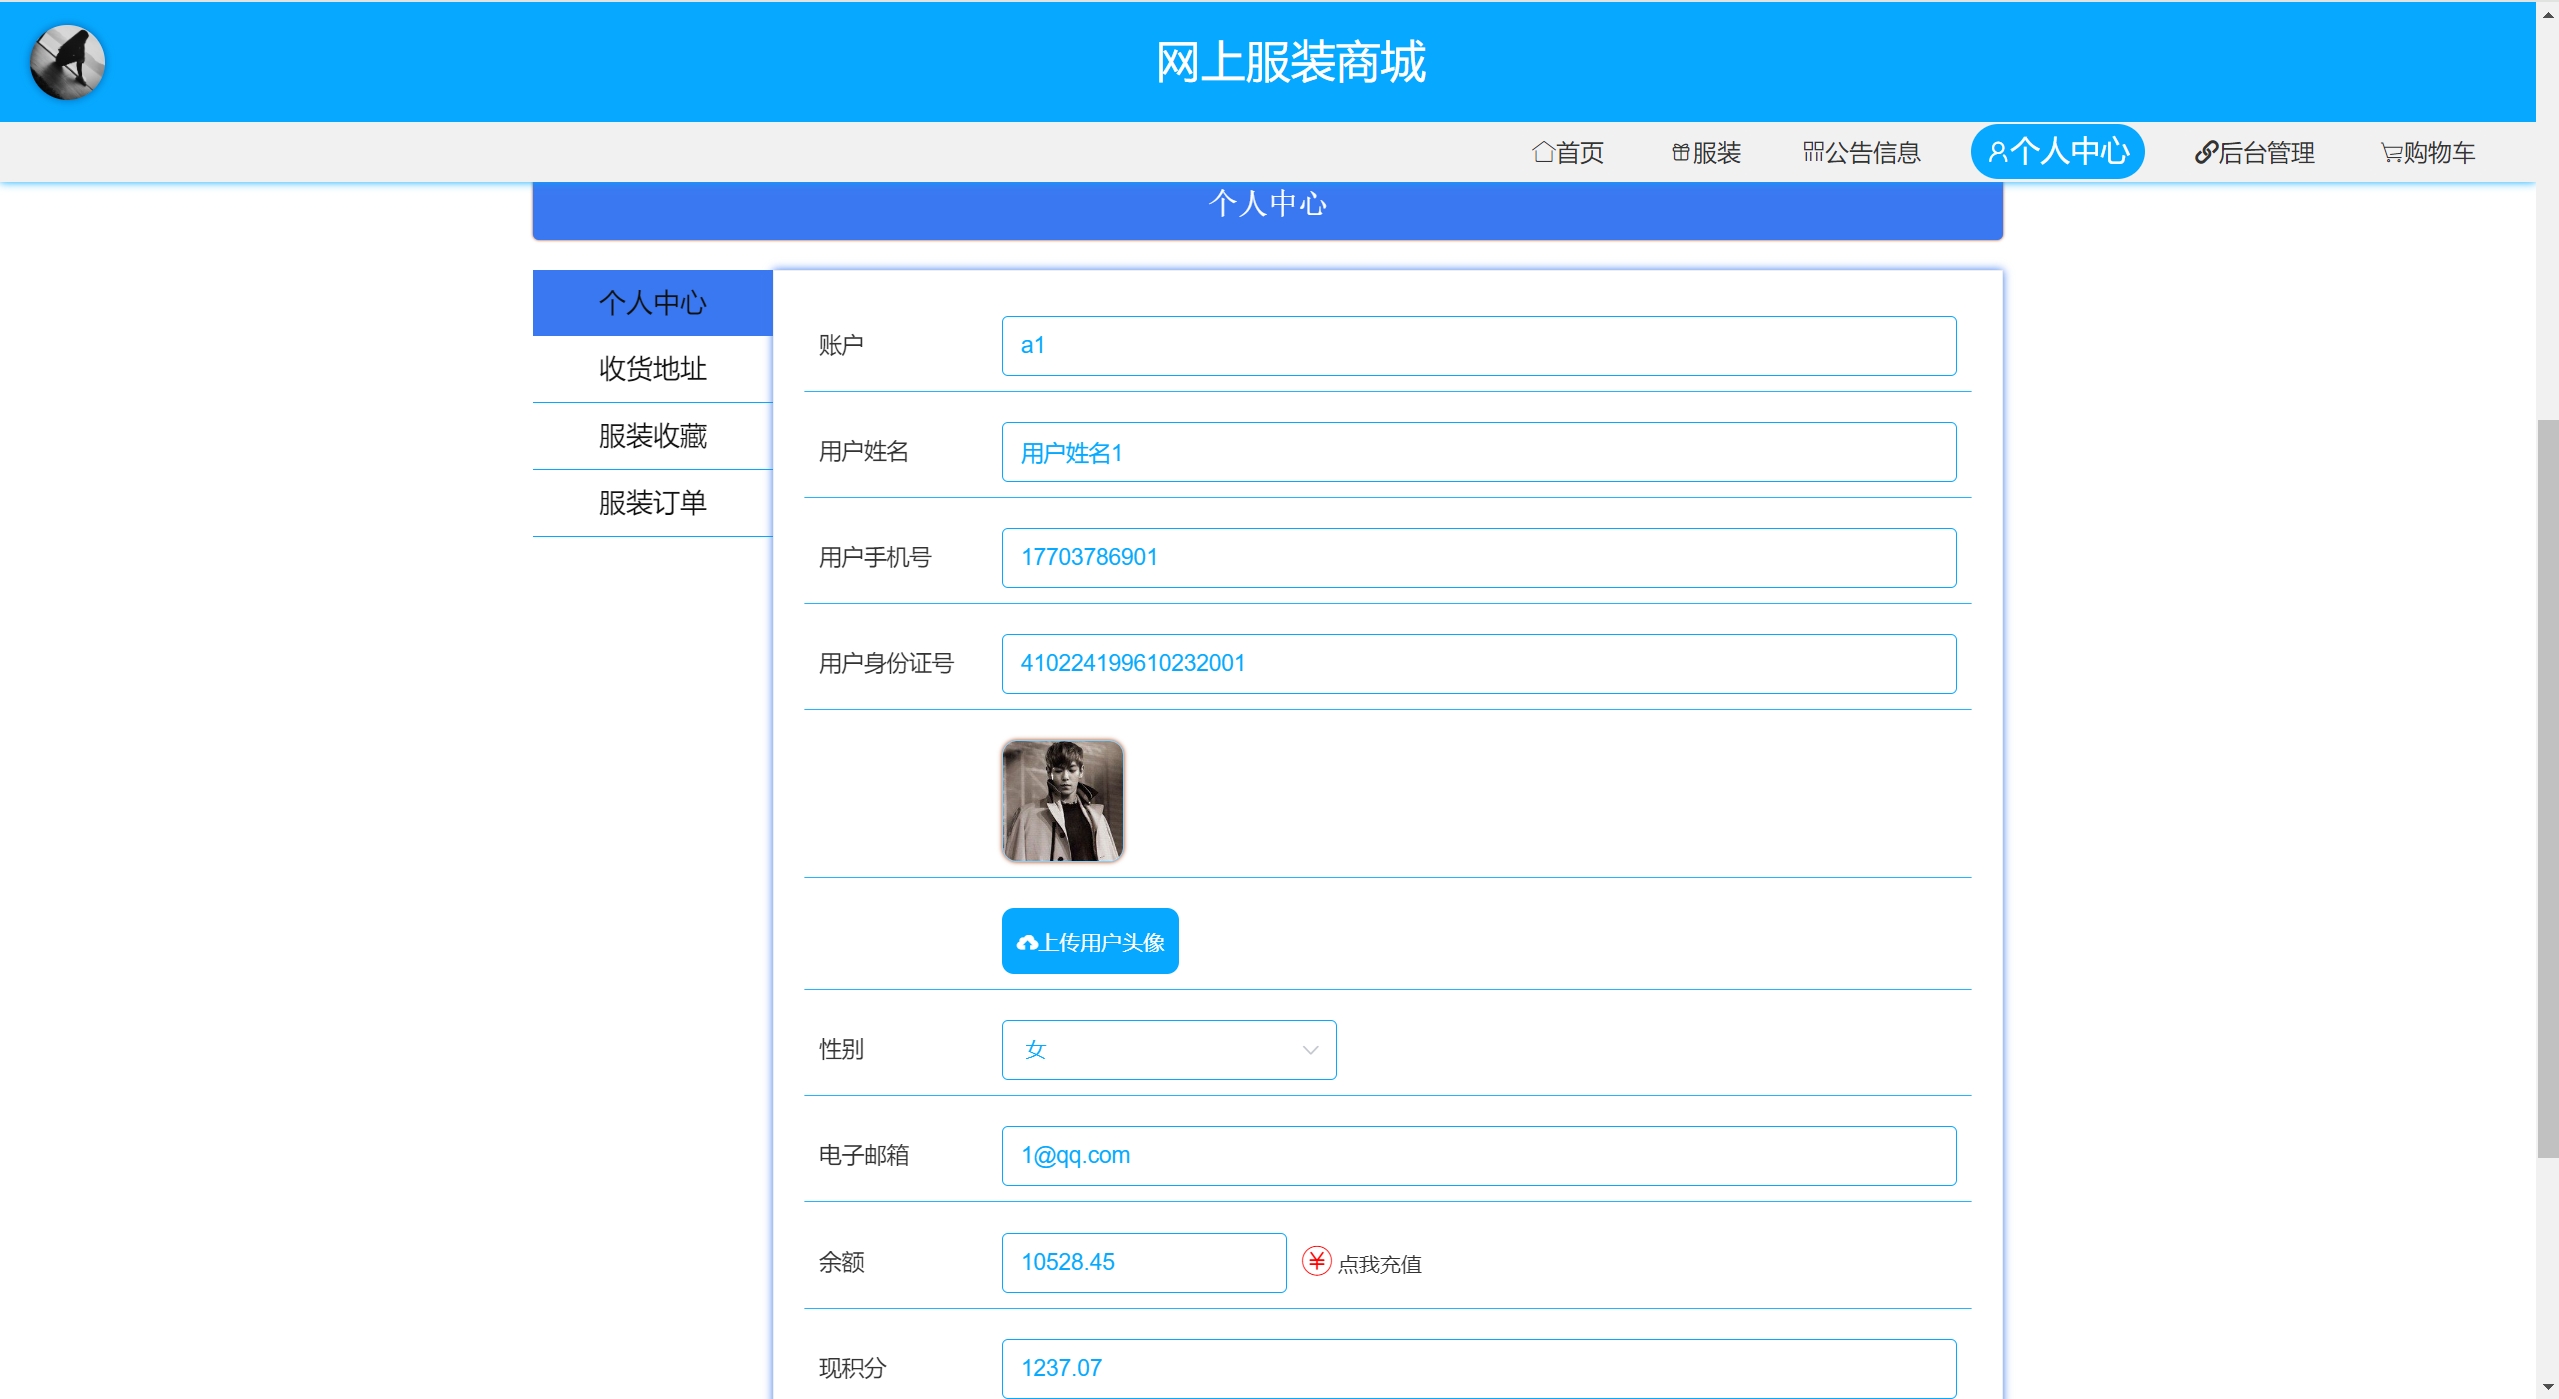Click the 用户手机号 phone input field
Screen dimensions: 2559x1399
tap(1478, 557)
